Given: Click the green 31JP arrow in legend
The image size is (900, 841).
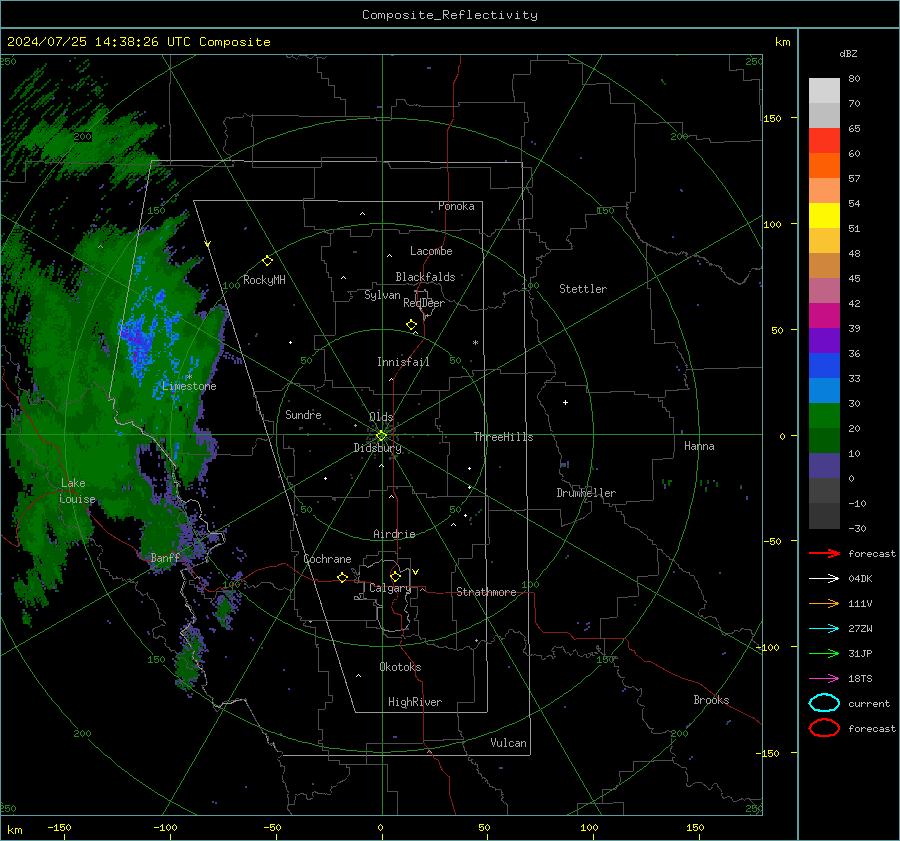Looking at the screenshot, I should click(x=824, y=653).
